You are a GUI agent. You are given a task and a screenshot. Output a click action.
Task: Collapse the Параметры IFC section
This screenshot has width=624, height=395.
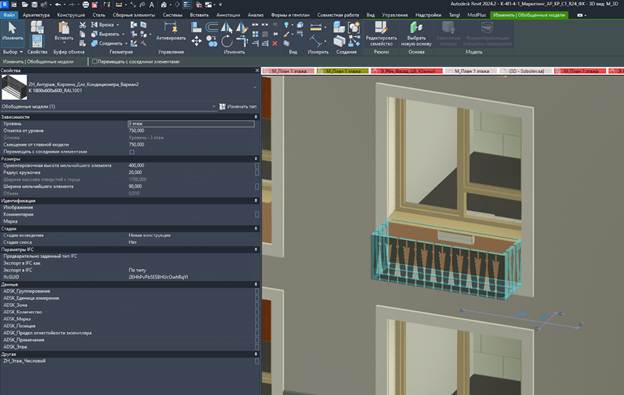click(x=256, y=249)
